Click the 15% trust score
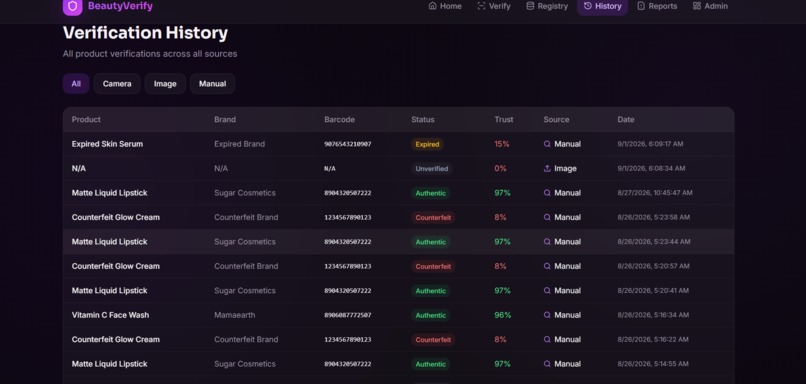Screen dimensions: 806x384 (x=502, y=144)
